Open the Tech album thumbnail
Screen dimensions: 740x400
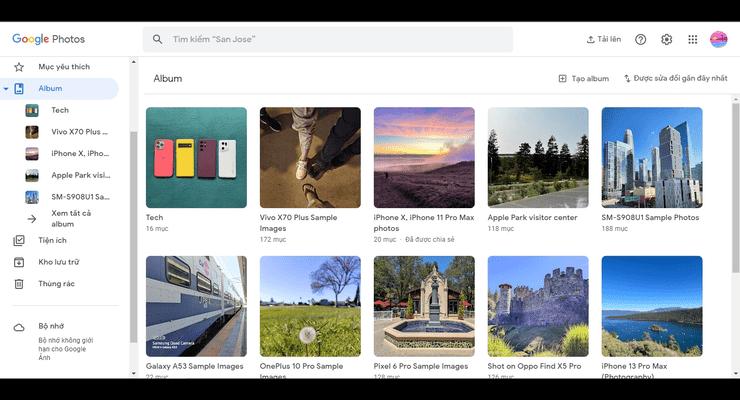coord(196,158)
